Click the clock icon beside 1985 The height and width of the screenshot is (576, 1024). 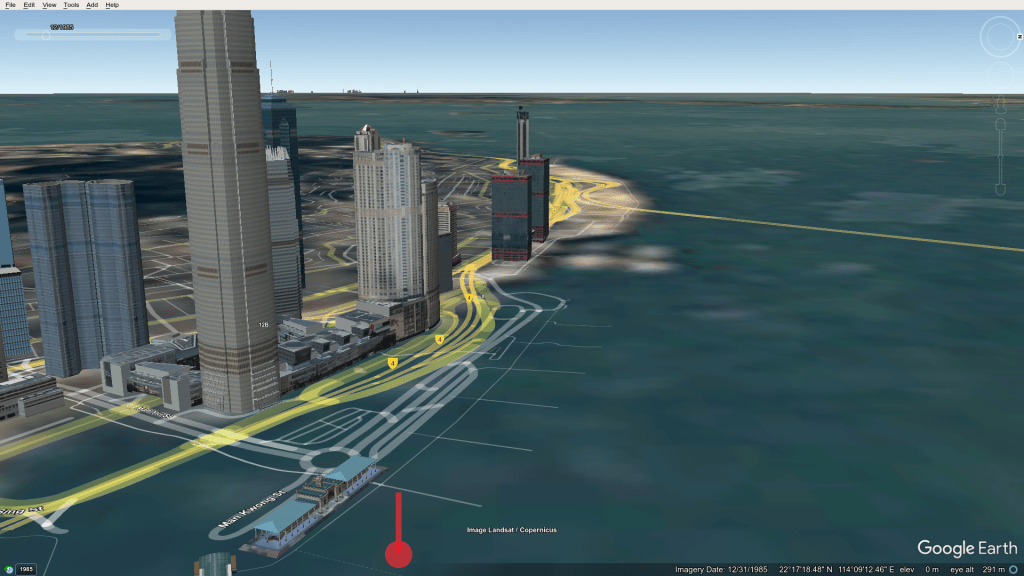(9, 569)
